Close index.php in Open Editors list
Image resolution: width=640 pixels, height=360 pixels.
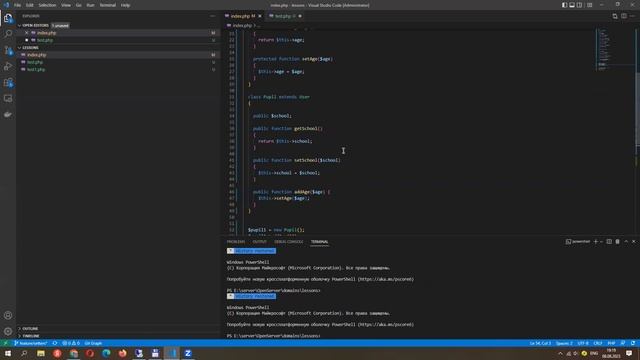pyautogui.click(x=27, y=33)
